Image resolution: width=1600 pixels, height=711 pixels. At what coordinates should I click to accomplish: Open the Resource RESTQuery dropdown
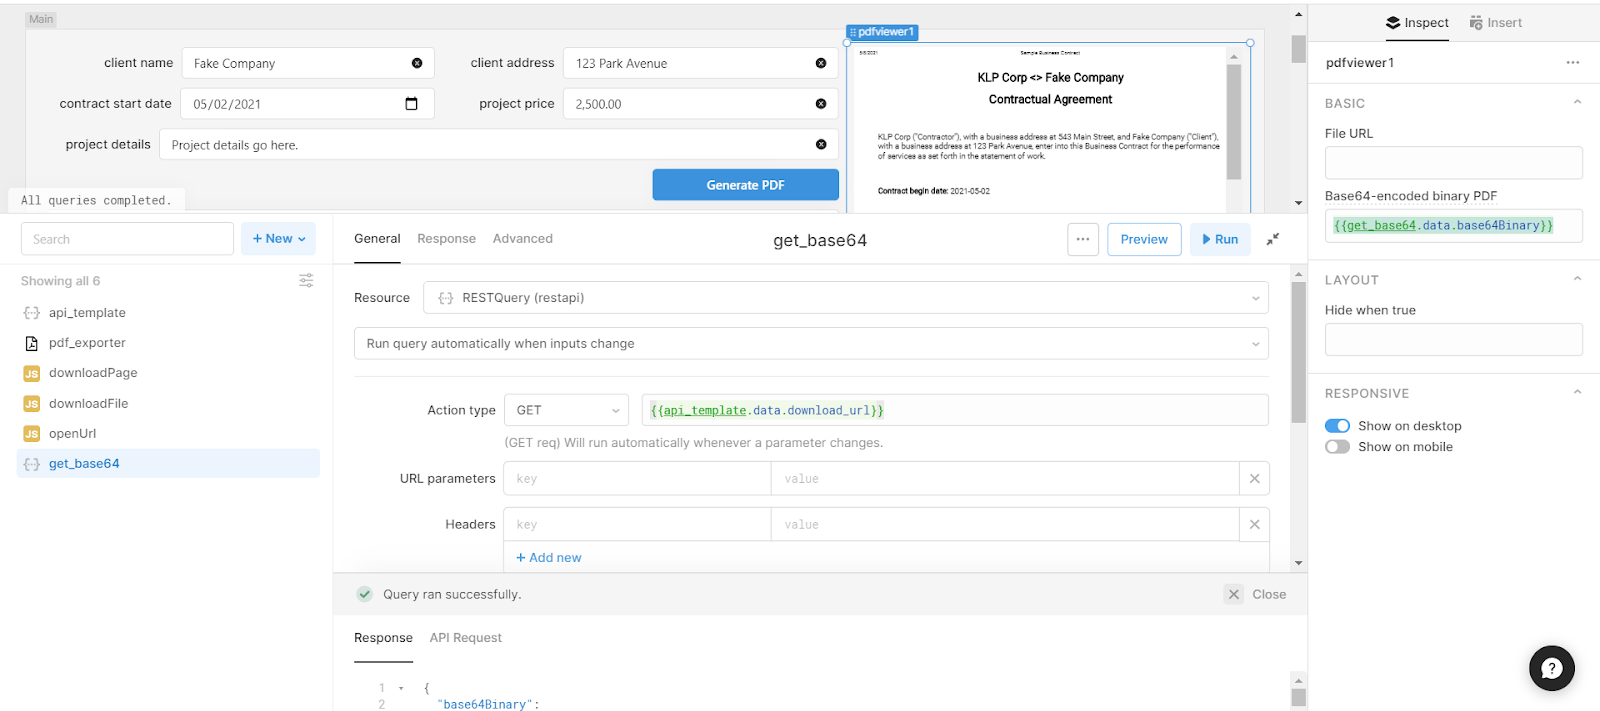(x=846, y=298)
